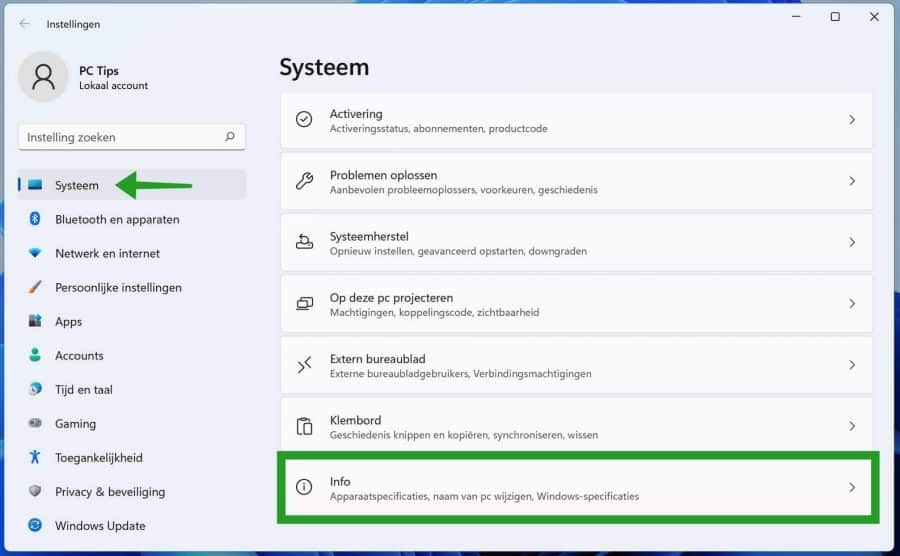Click the Bluetooth icon in sidebar
The image size is (900, 556).
(x=35, y=219)
